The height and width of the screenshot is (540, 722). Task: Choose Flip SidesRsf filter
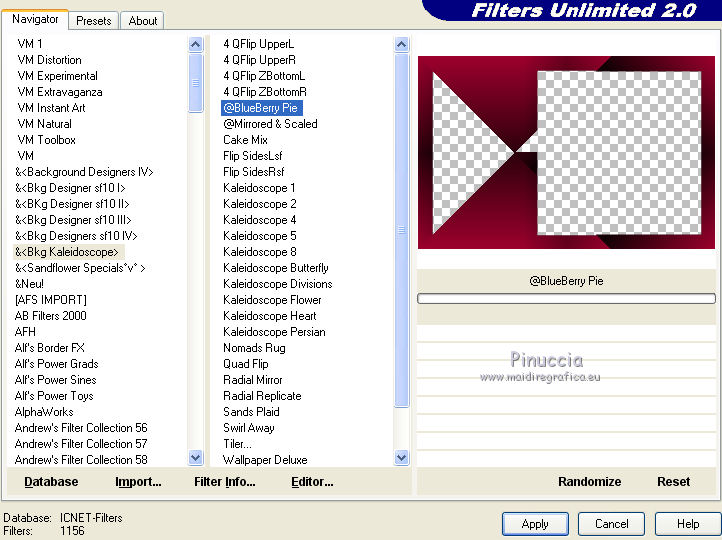pyautogui.click(x=254, y=172)
